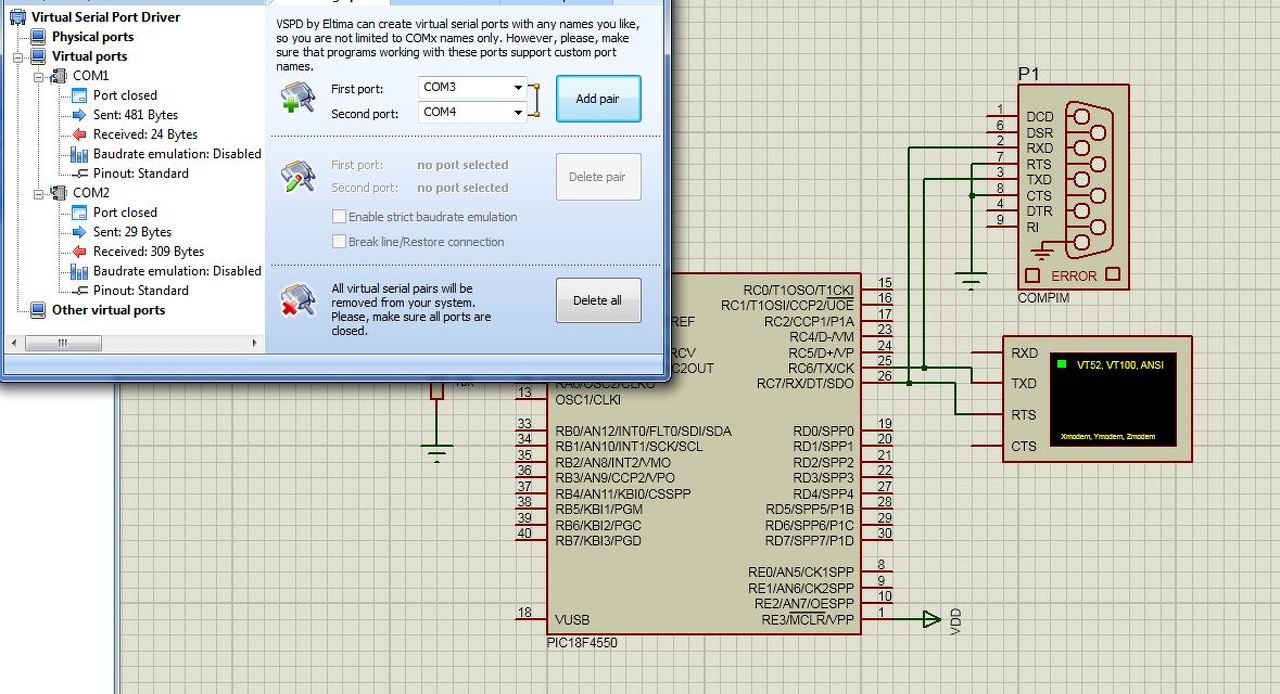Click the delete pair pencil icon
Image resolution: width=1280 pixels, height=694 pixels.
click(297, 176)
